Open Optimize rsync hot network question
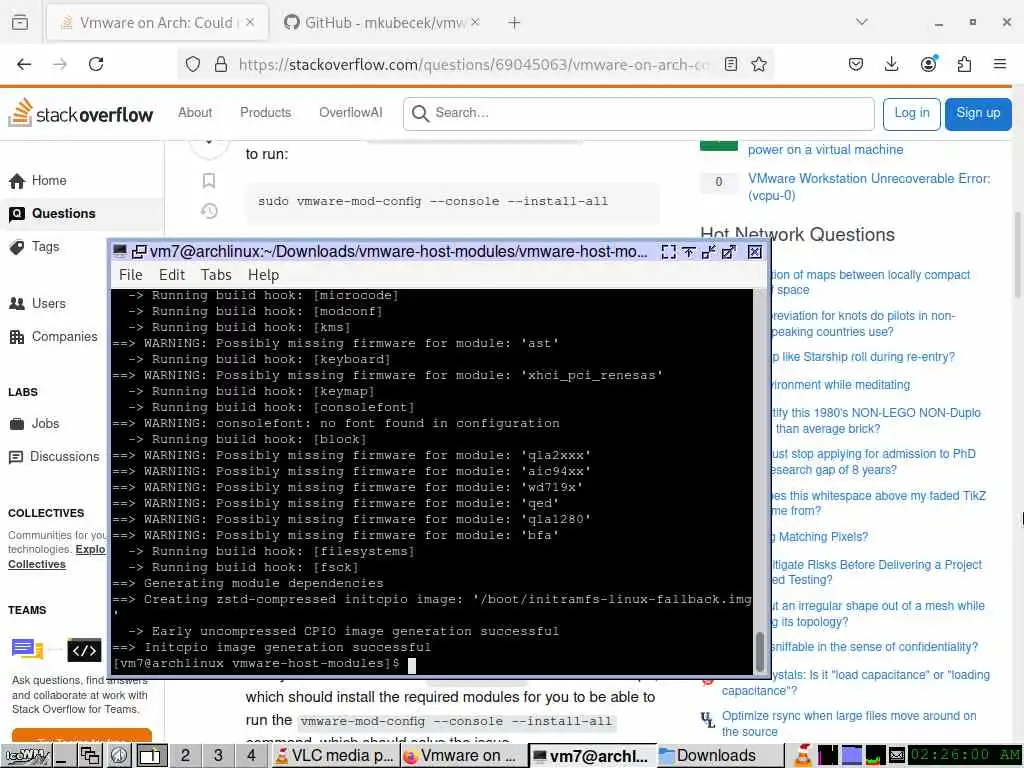The image size is (1024, 768). pyautogui.click(x=849, y=724)
